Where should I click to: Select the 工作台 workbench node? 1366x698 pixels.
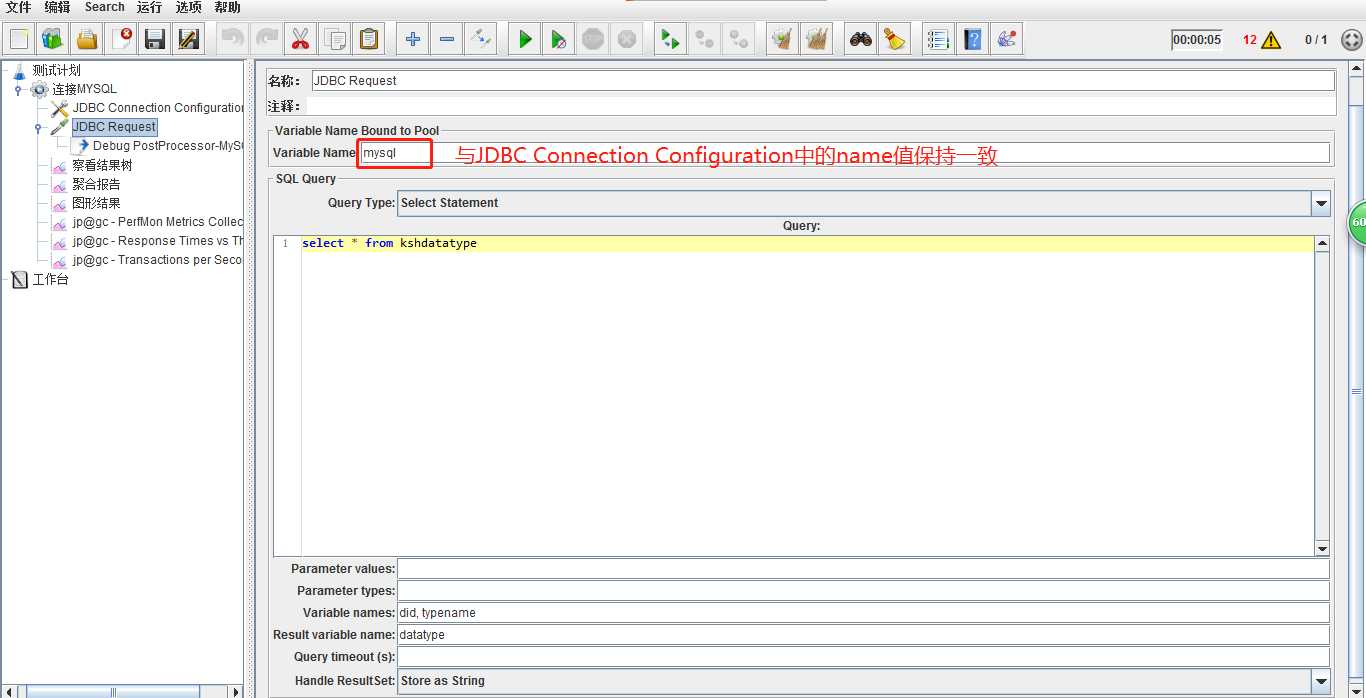[x=50, y=280]
